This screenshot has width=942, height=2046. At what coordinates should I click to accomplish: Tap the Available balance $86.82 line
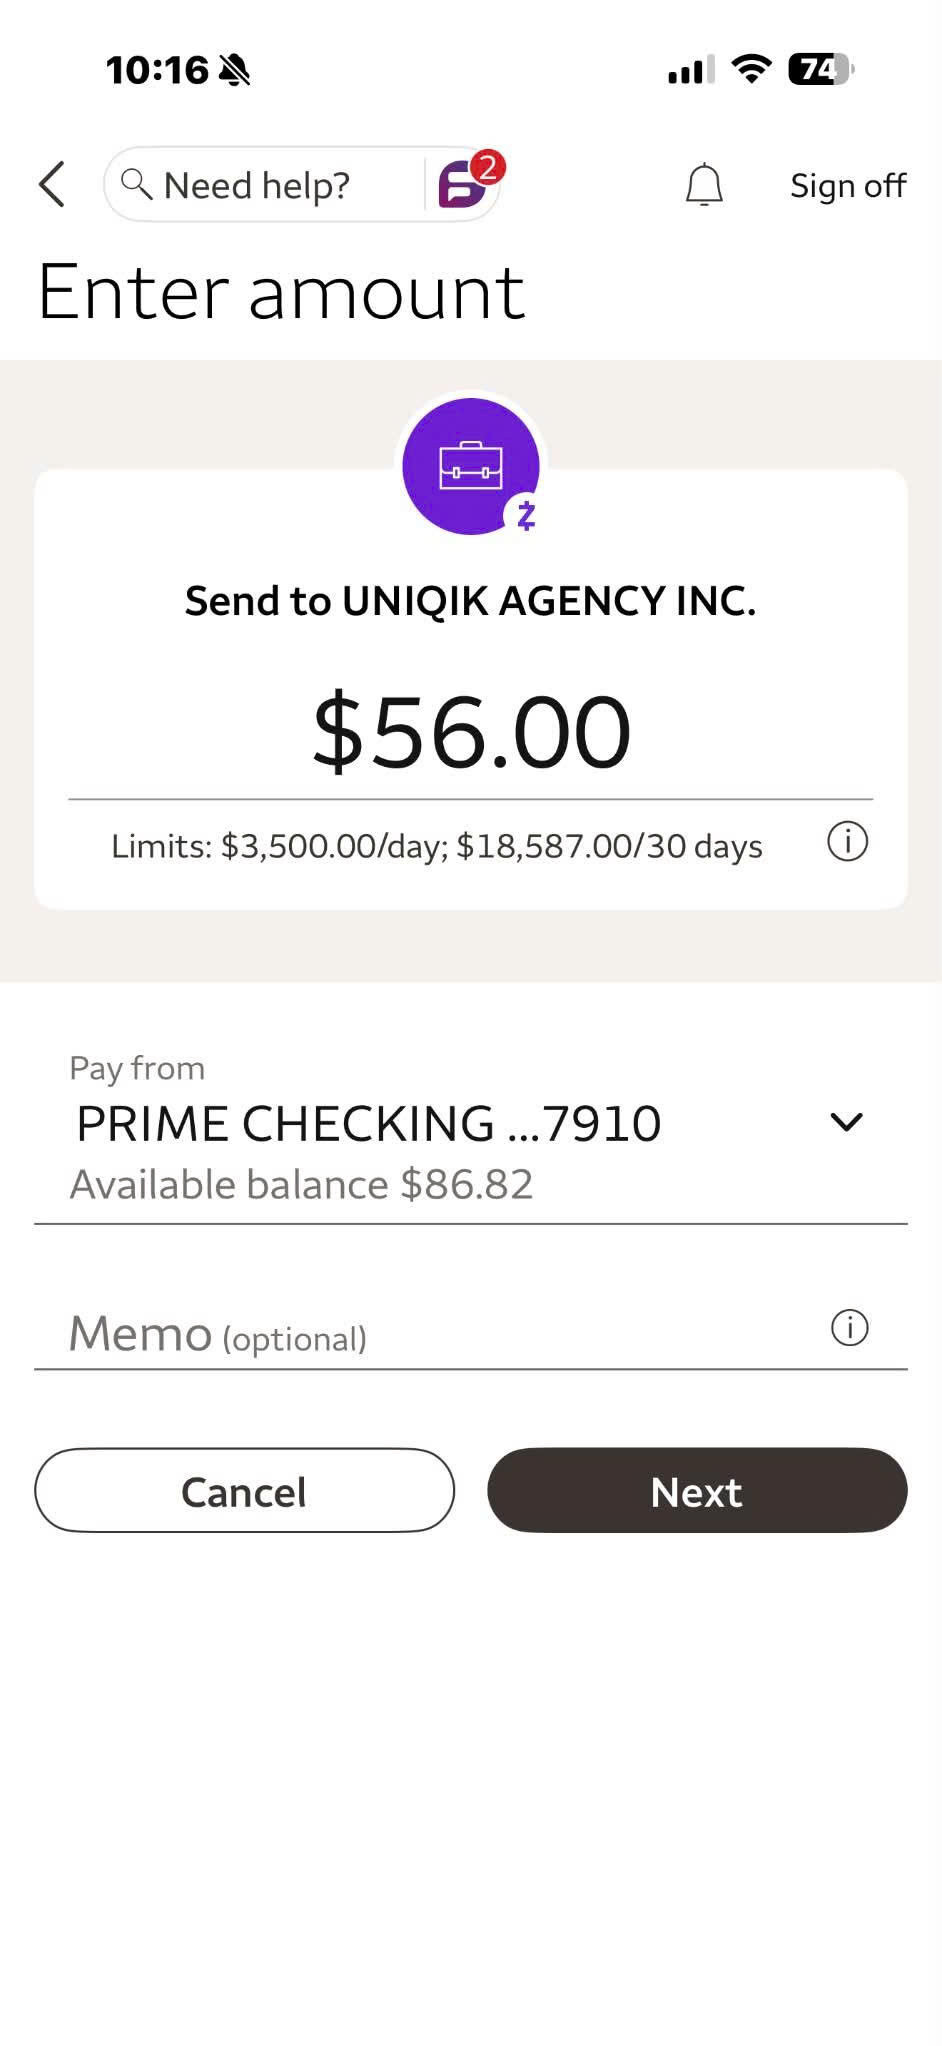pyautogui.click(x=301, y=1185)
